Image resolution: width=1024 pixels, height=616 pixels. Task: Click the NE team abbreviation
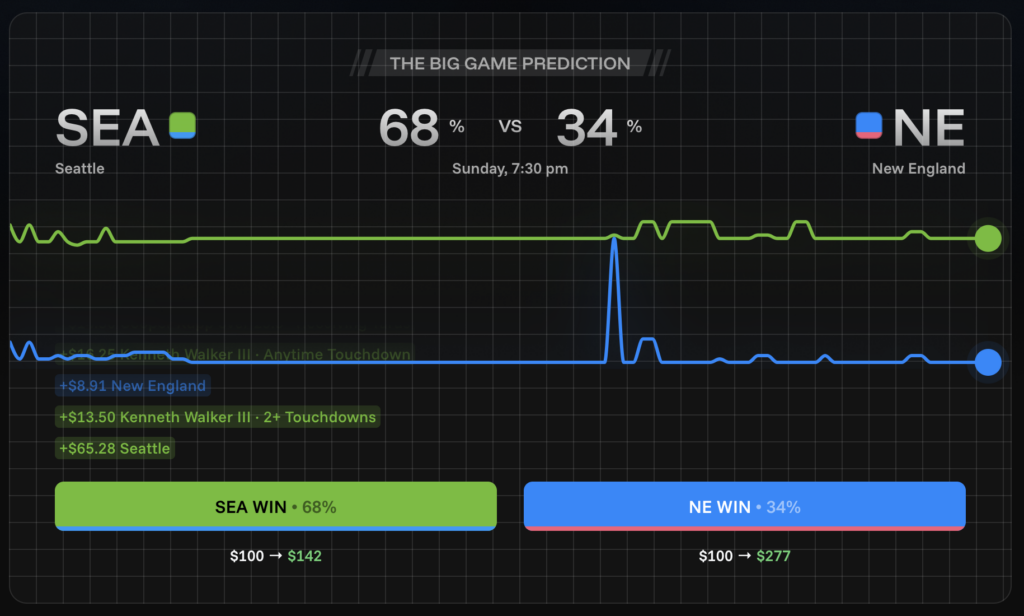(x=928, y=128)
